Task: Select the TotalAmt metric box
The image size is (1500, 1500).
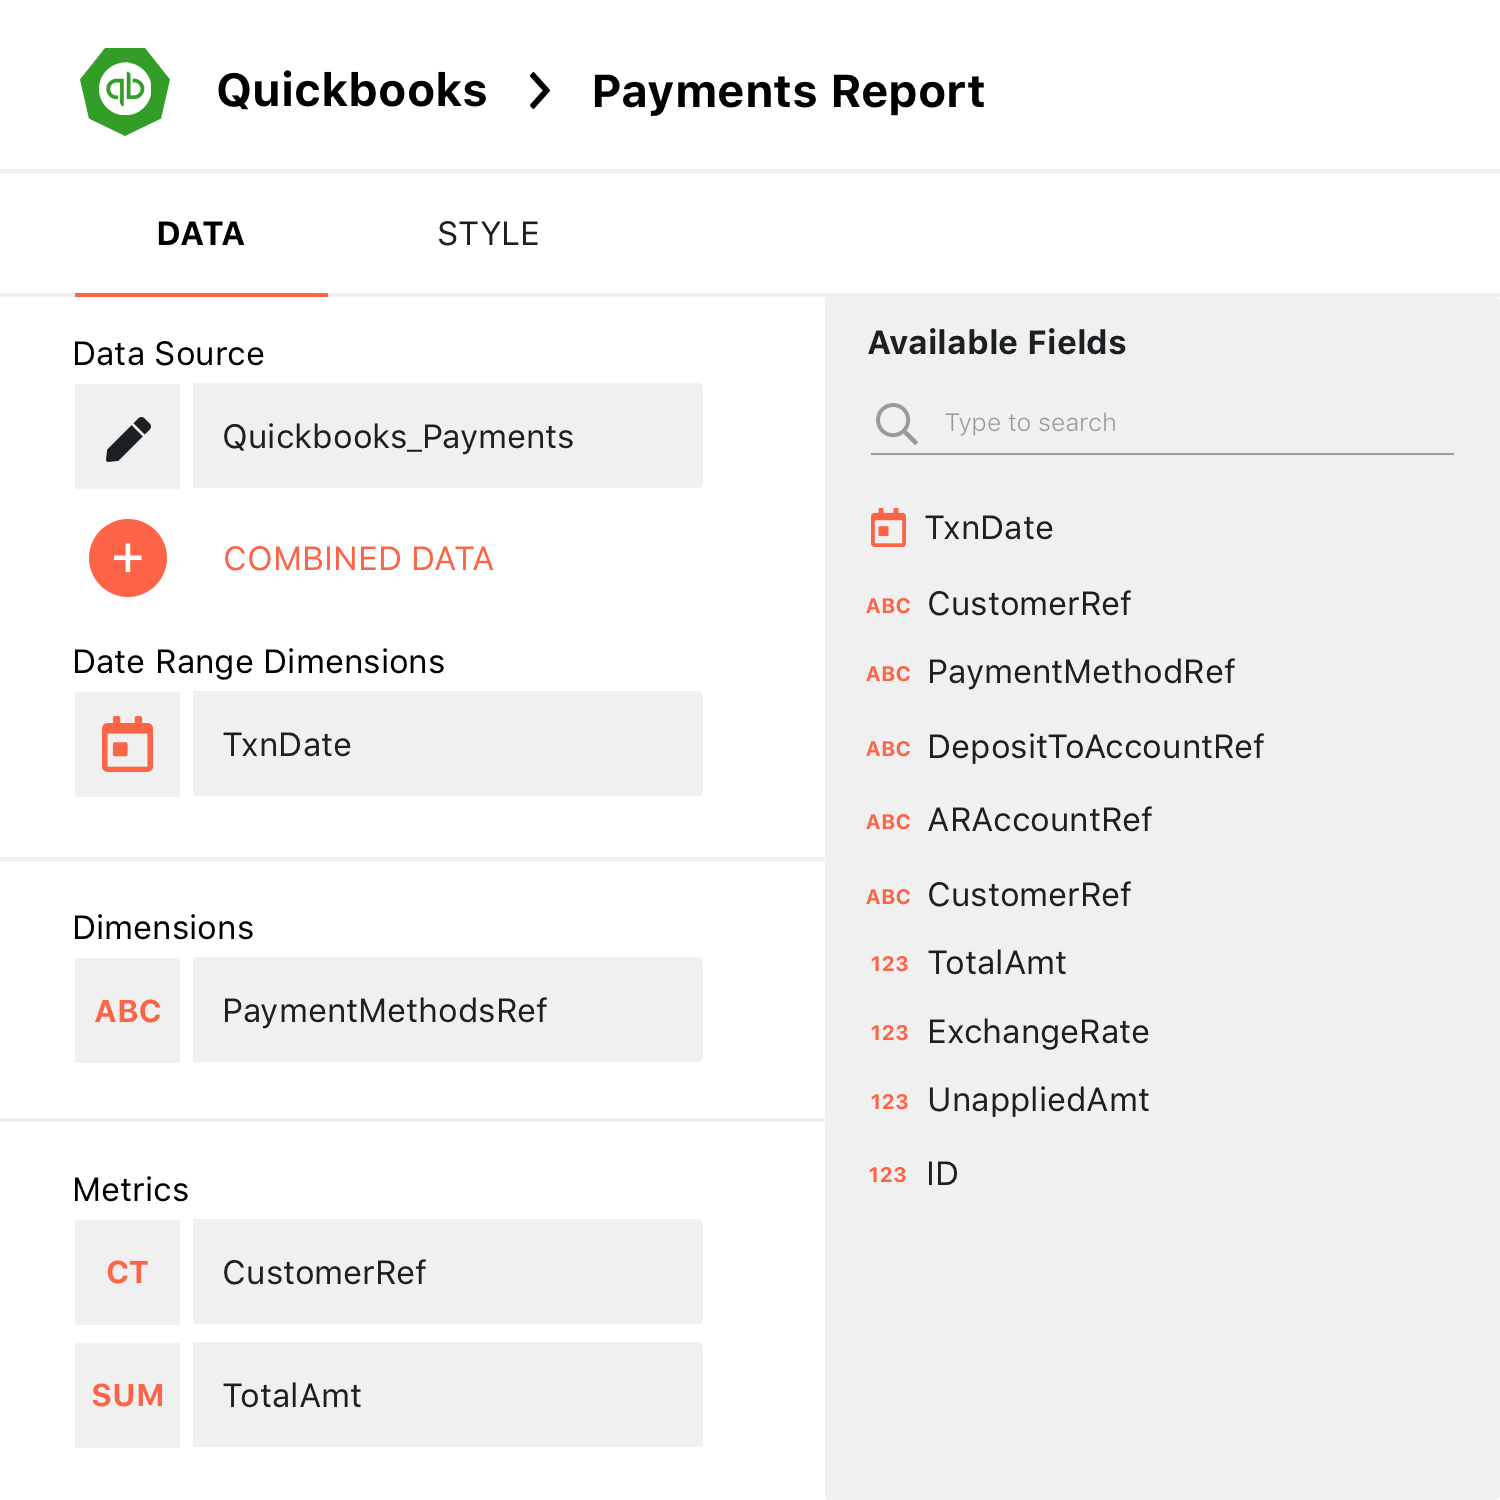Action: [448, 1395]
